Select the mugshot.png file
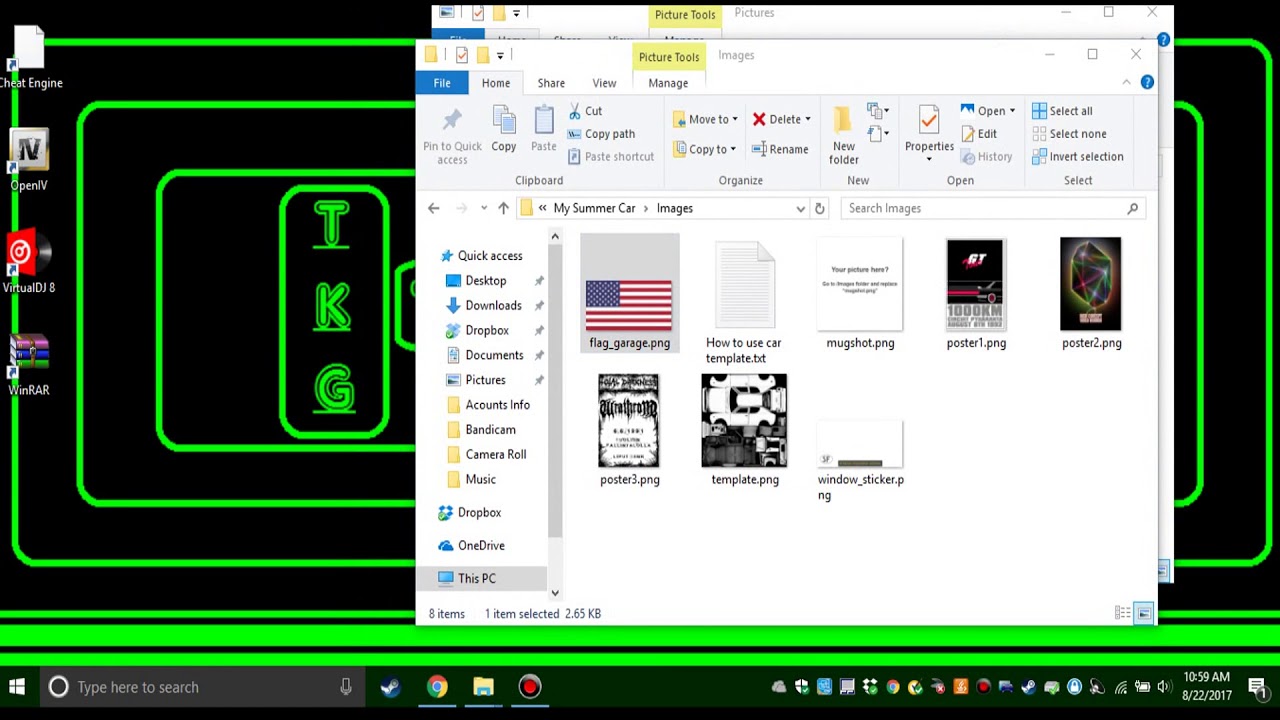The width and height of the screenshot is (1280, 720). click(x=860, y=294)
